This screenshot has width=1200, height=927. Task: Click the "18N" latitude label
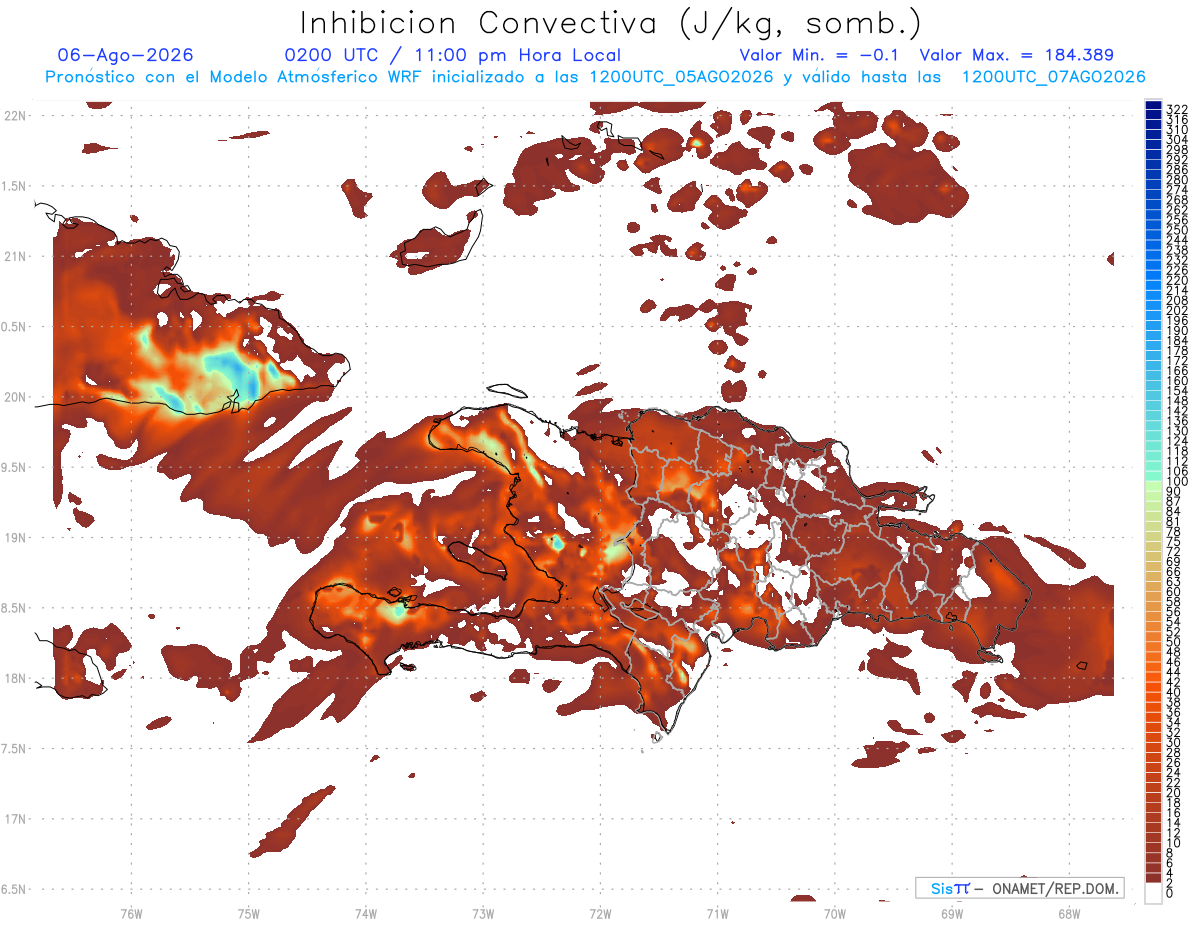(14, 679)
